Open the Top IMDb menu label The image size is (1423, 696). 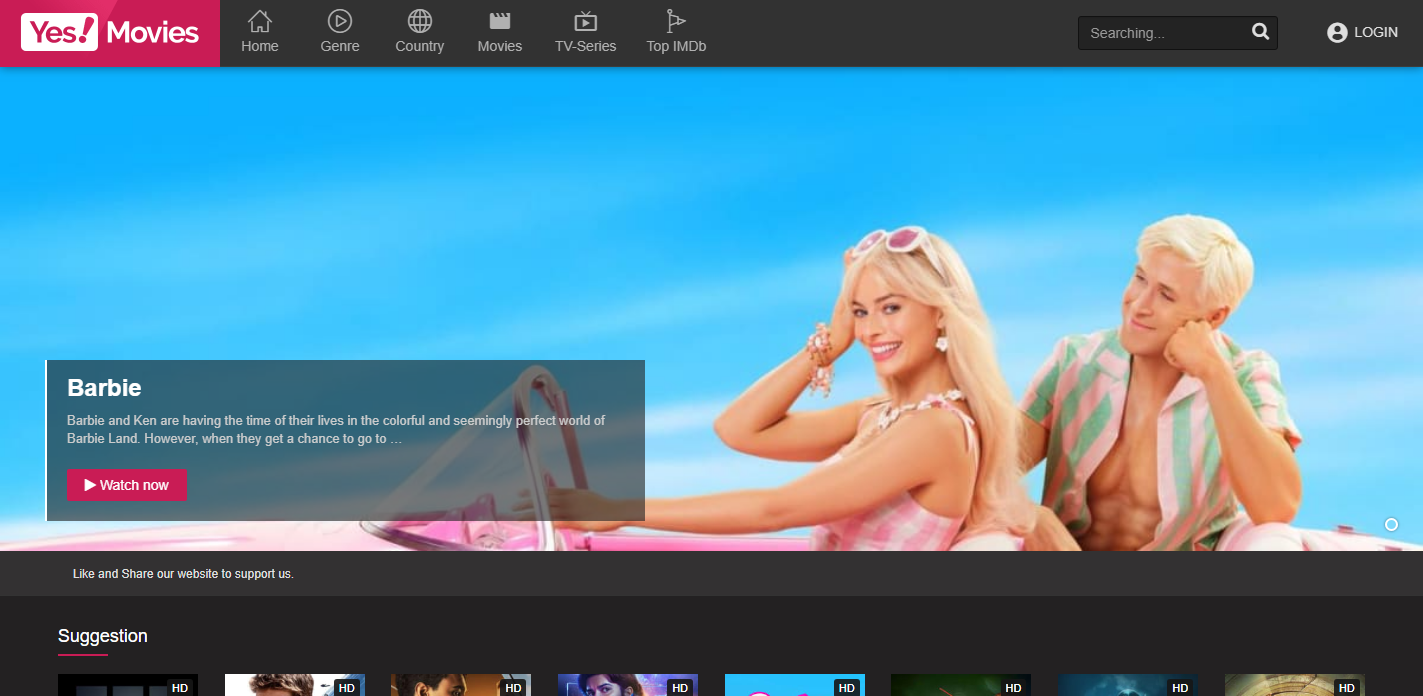click(676, 46)
